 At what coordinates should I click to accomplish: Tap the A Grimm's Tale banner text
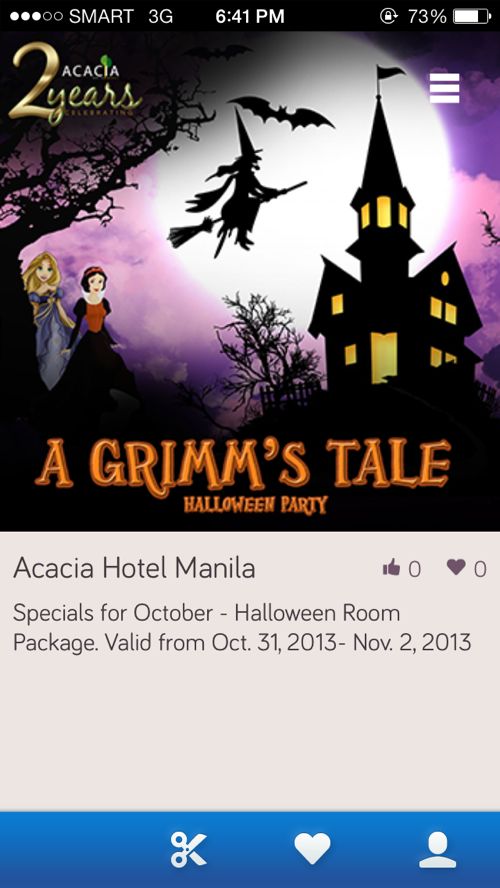pyautogui.click(x=243, y=464)
